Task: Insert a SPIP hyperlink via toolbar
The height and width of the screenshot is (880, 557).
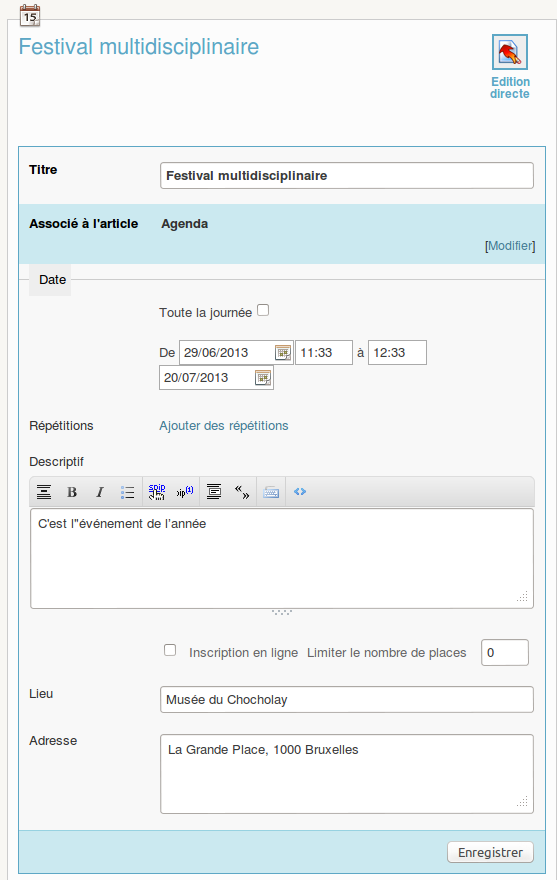Action: (157, 492)
